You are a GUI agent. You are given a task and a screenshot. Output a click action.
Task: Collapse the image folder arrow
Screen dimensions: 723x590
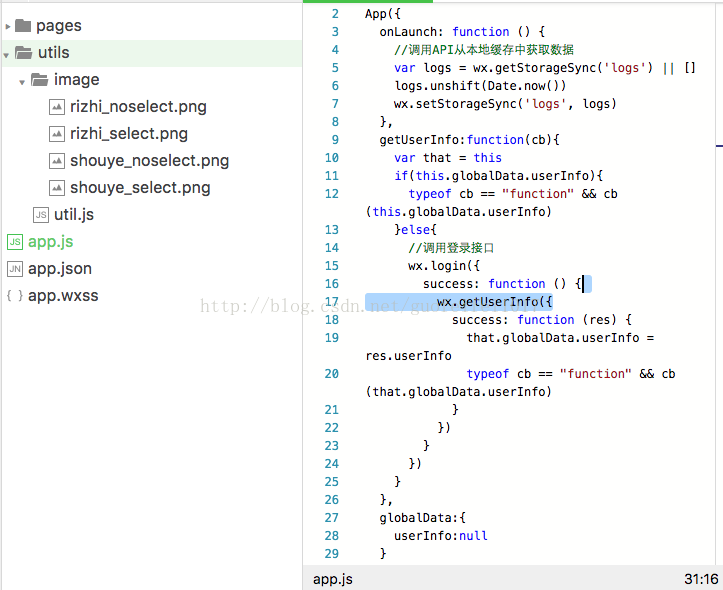point(22,80)
